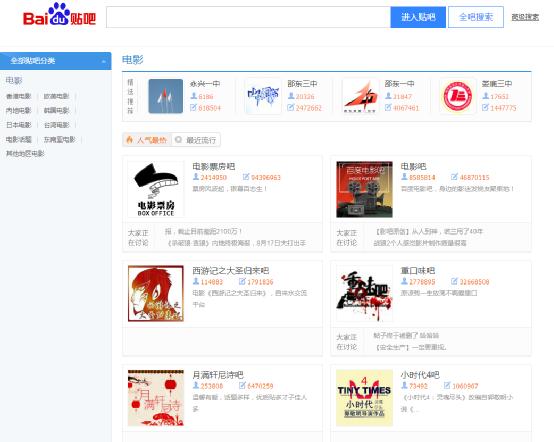Open the TINY TIMES 小时代 thumbnail
The image size is (554, 442).
pos(364,398)
